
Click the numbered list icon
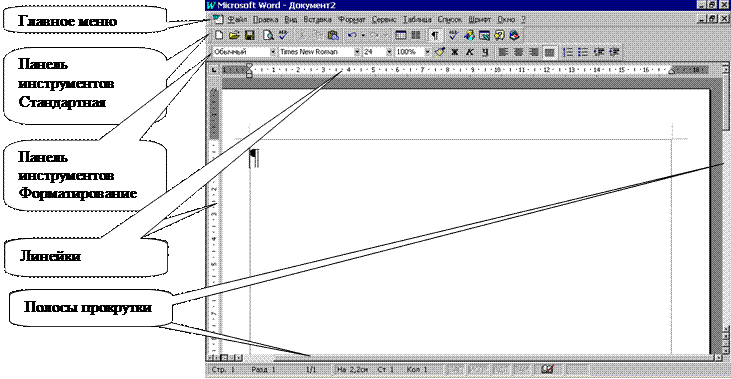(567, 52)
